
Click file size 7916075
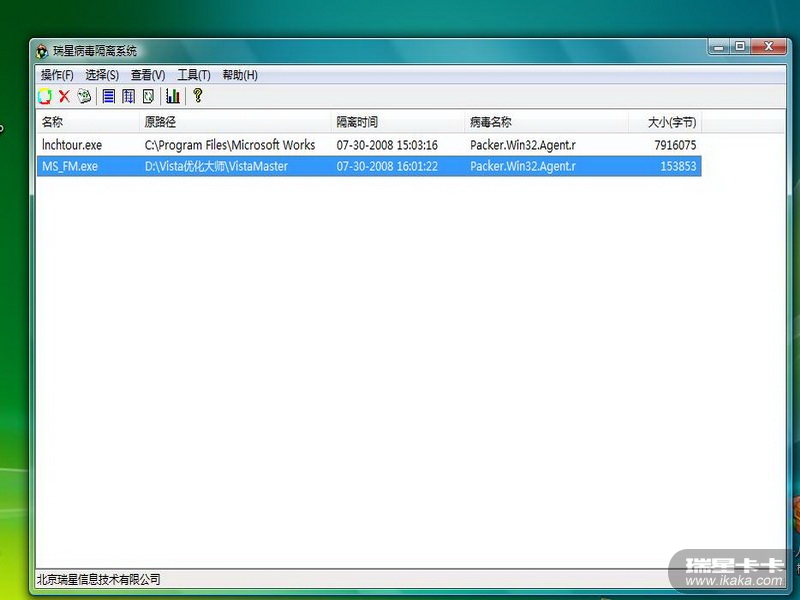click(675, 145)
